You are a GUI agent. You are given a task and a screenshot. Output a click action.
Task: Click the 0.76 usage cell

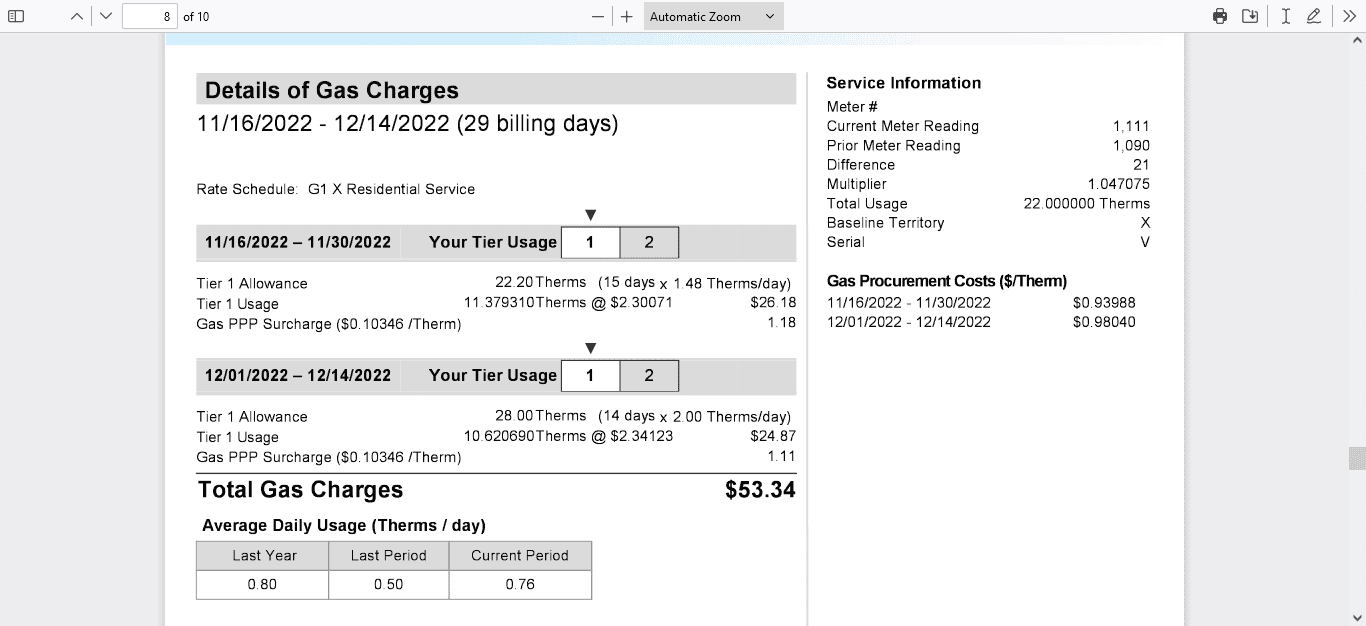click(x=520, y=585)
